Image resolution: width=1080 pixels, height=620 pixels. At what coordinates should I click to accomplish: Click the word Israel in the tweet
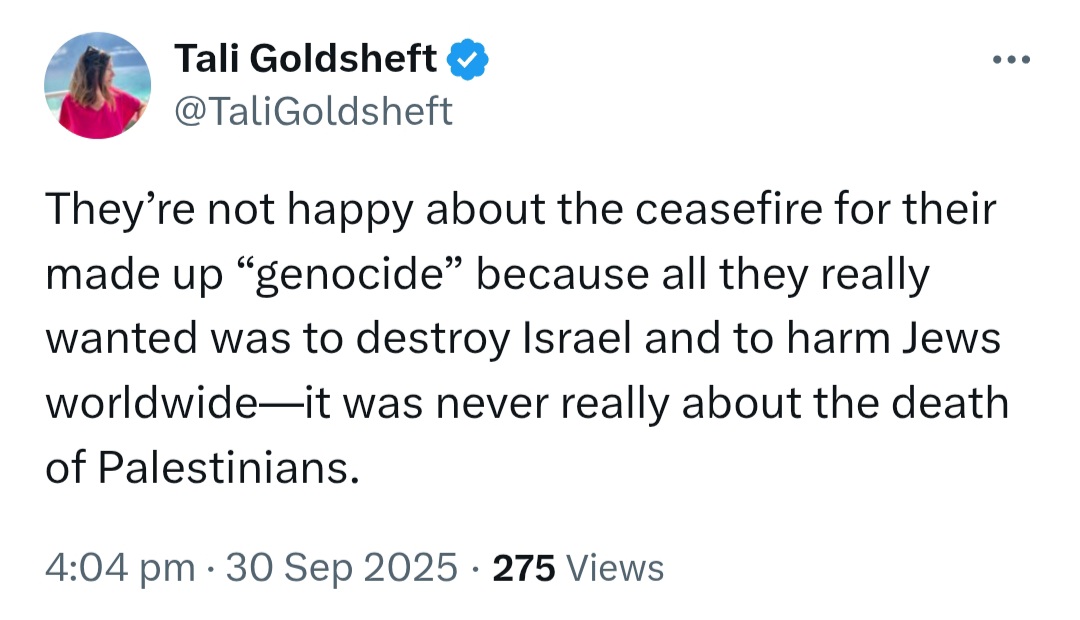tap(577, 339)
